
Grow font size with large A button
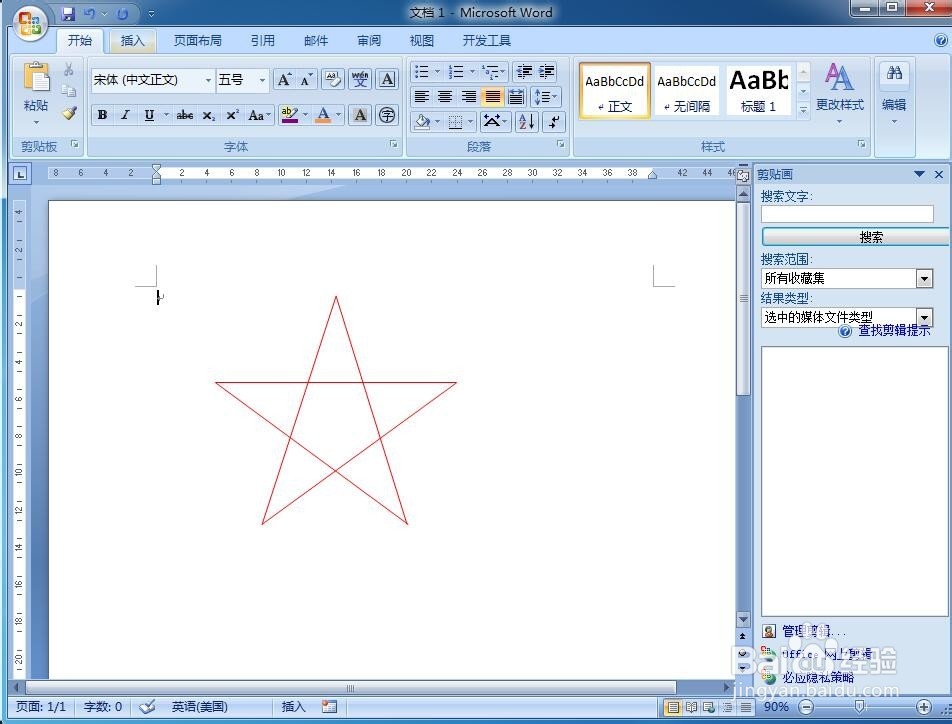(284, 80)
